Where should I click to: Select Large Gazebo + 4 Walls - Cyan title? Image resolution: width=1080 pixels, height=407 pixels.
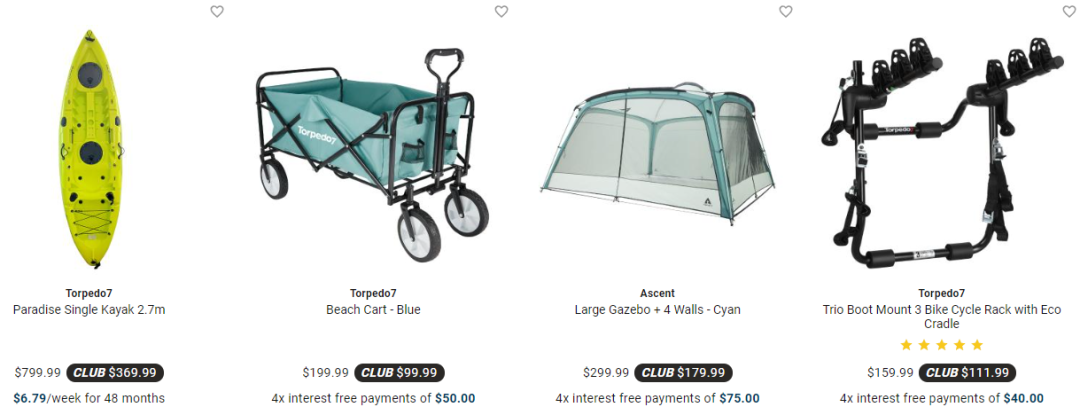point(658,310)
